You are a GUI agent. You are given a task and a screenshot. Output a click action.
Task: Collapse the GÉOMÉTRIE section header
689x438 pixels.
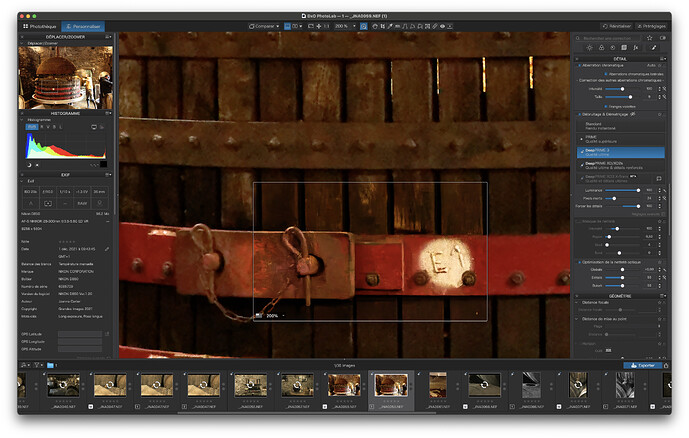(x=621, y=296)
